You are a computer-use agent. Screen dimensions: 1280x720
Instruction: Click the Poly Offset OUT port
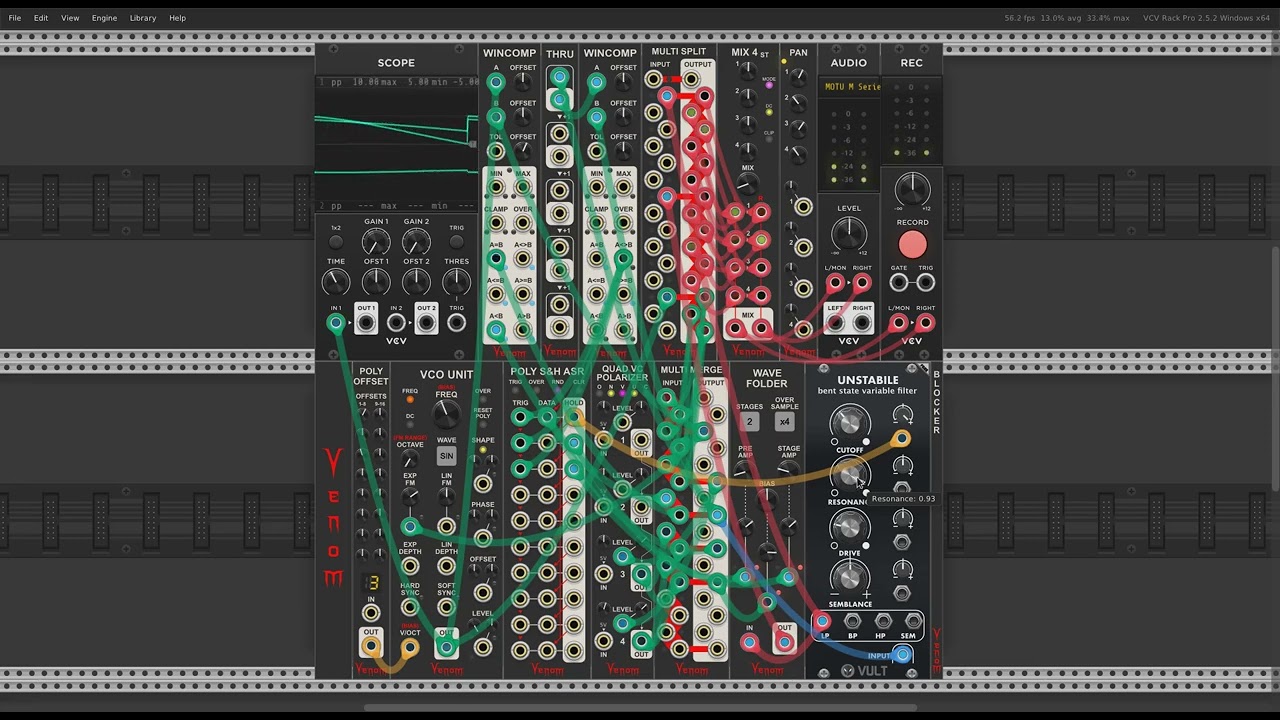(x=371, y=647)
